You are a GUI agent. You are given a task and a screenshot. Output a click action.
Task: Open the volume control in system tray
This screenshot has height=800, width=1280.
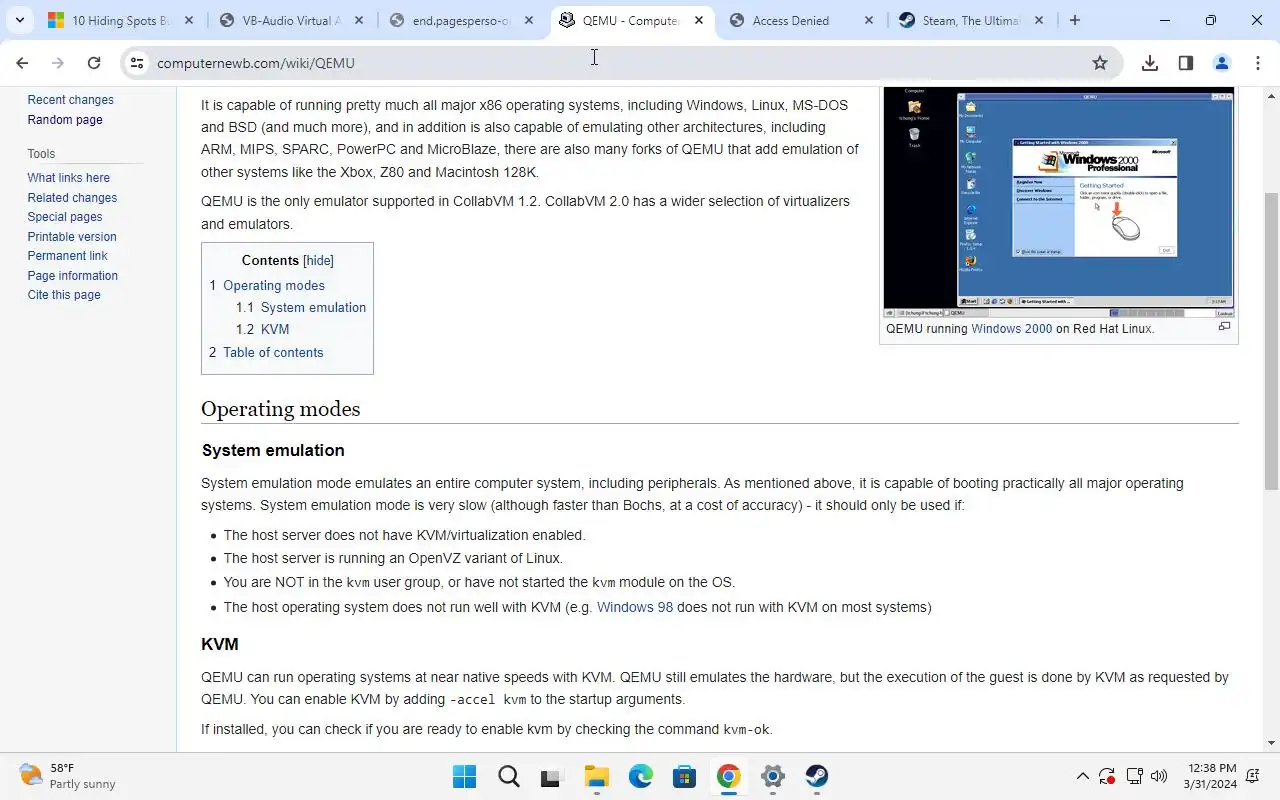click(x=1159, y=776)
